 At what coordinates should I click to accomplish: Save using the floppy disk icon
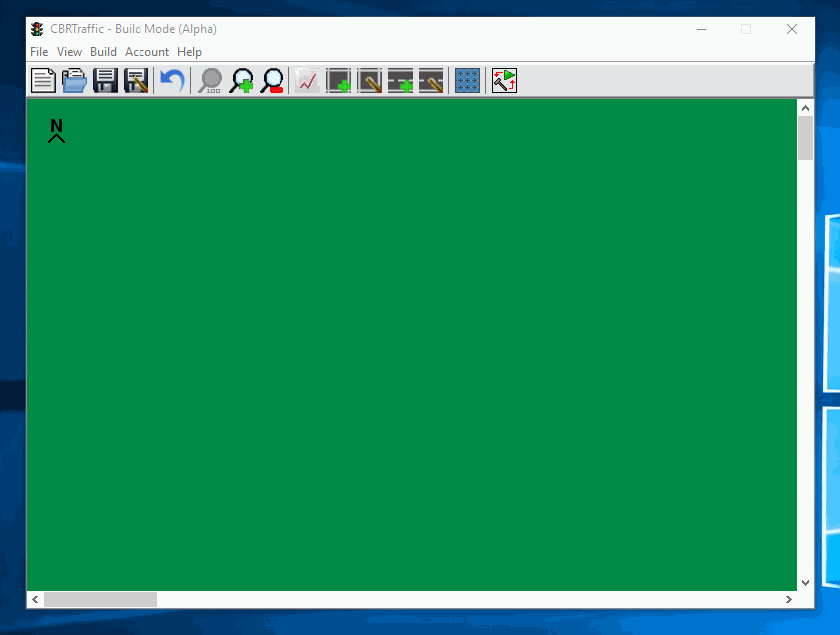click(x=105, y=81)
